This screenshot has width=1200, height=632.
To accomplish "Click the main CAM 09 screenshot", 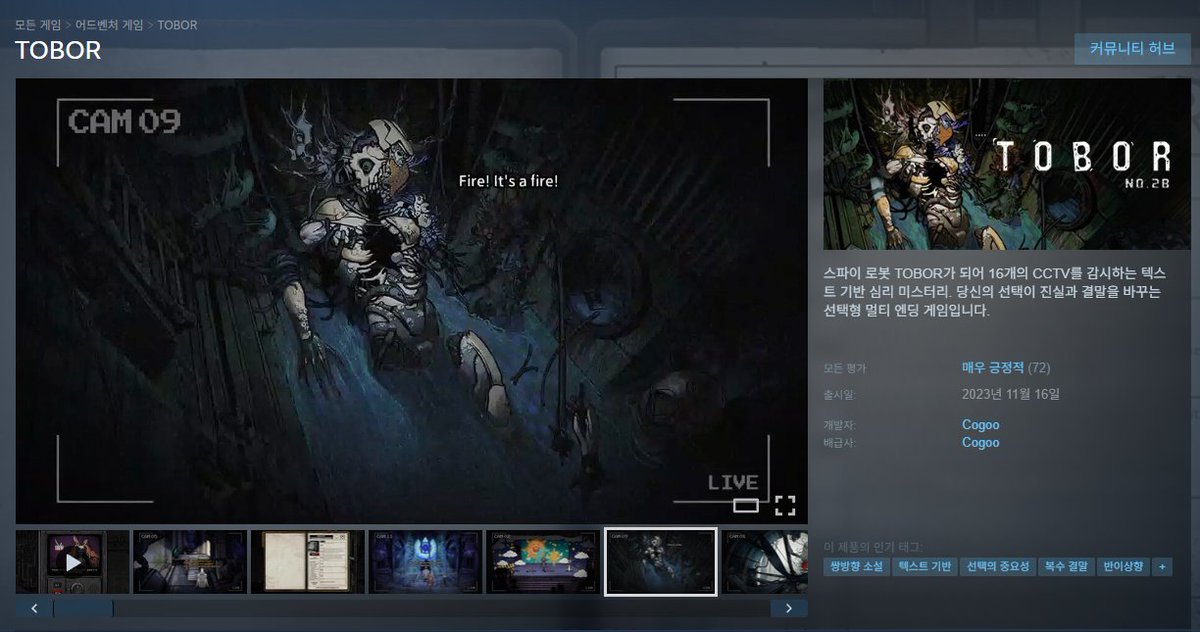I will [x=411, y=300].
